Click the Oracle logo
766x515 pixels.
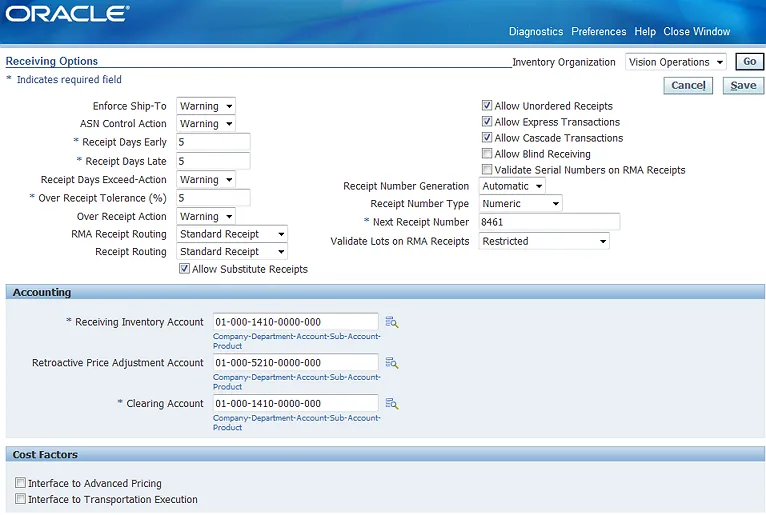pos(67,14)
